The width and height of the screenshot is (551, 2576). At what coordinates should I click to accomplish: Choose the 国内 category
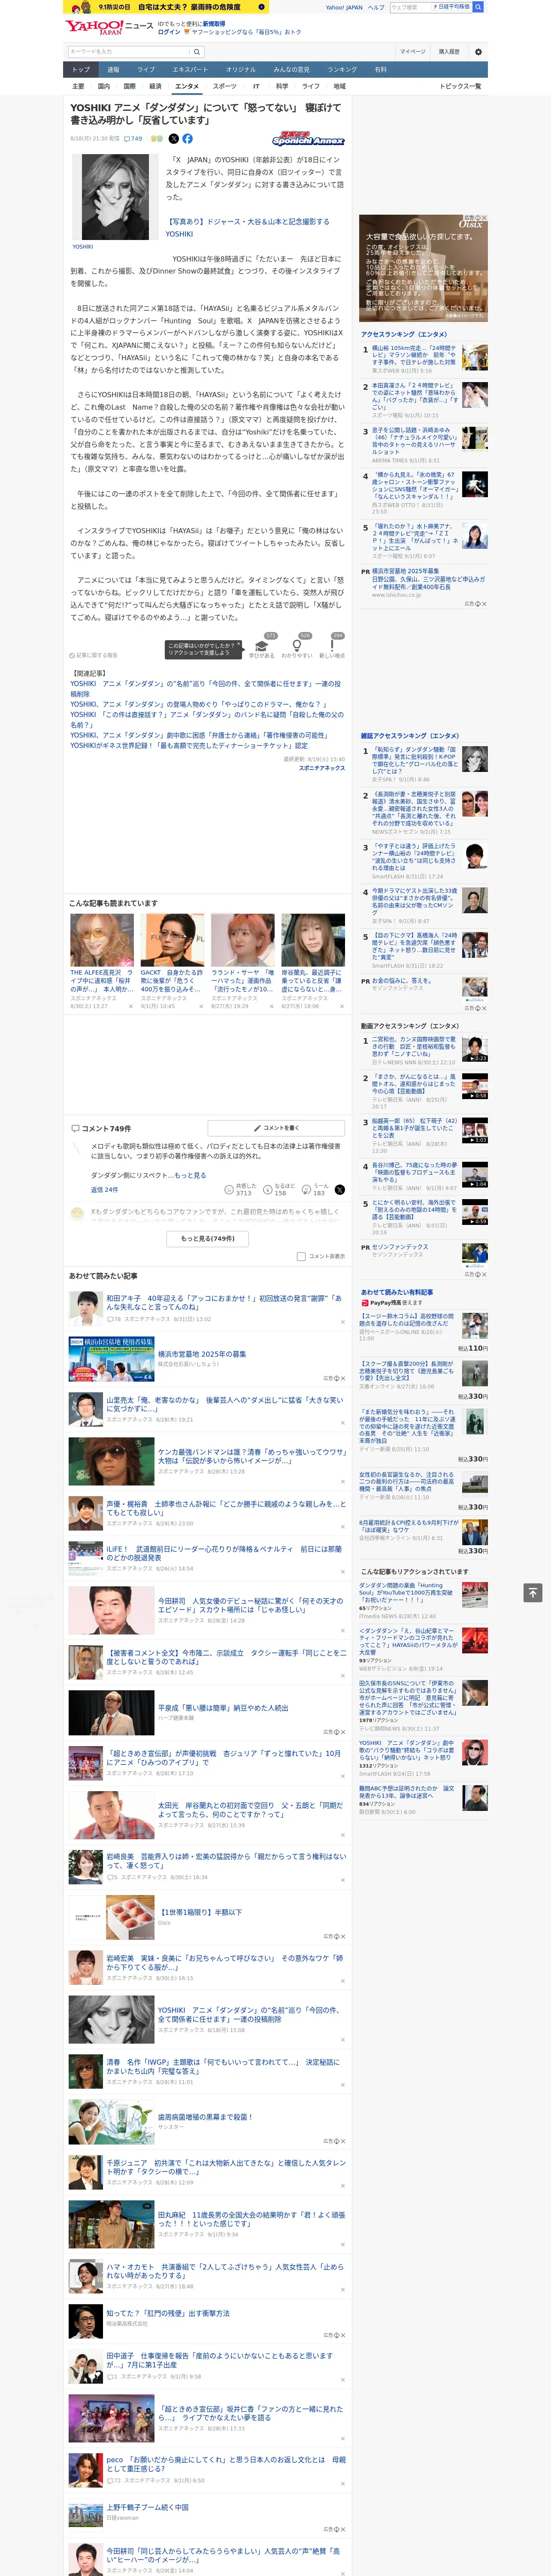pyautogui.click(x=104, y=86)
